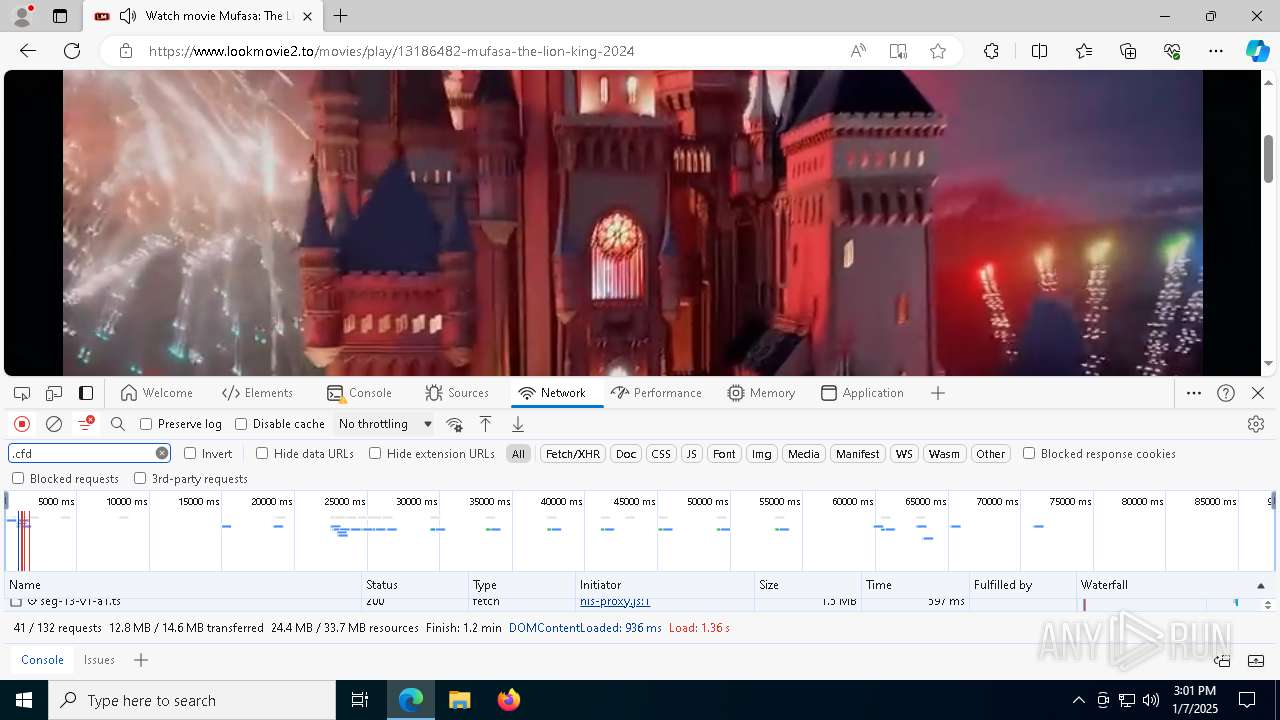Viewport: 1280px width, 720px height.
Task: Check the Blocked requests checkbox
Action: pyautogui.click(x=18, y=478)
